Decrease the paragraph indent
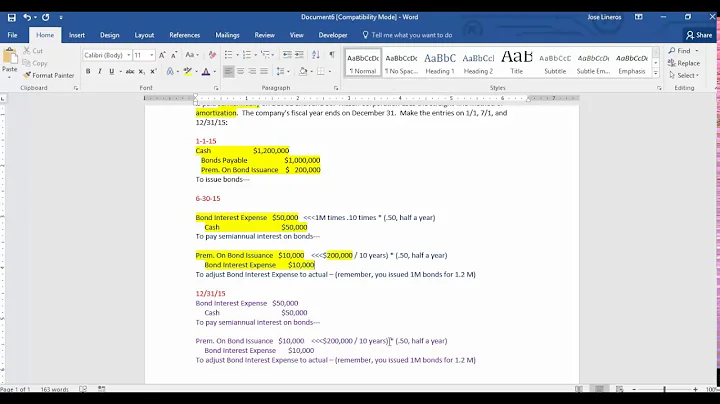This screenshot has width=720, height=404. [x=287, y=55]
